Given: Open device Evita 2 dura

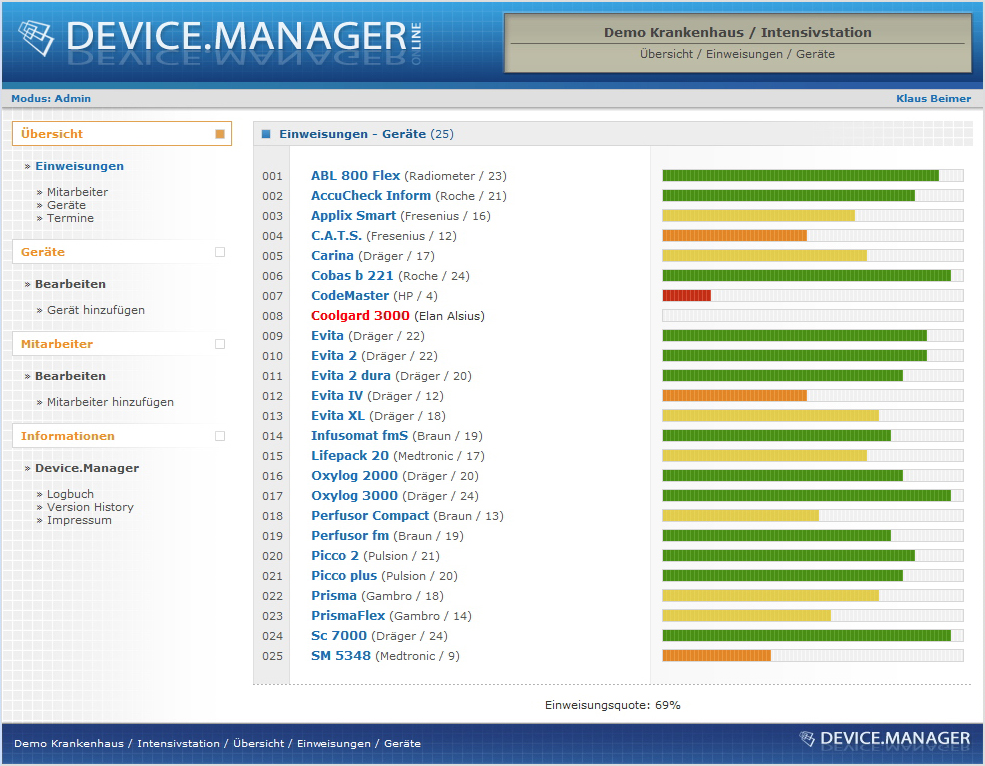Looking at the screenshot, I should click(x=351, y=376).
